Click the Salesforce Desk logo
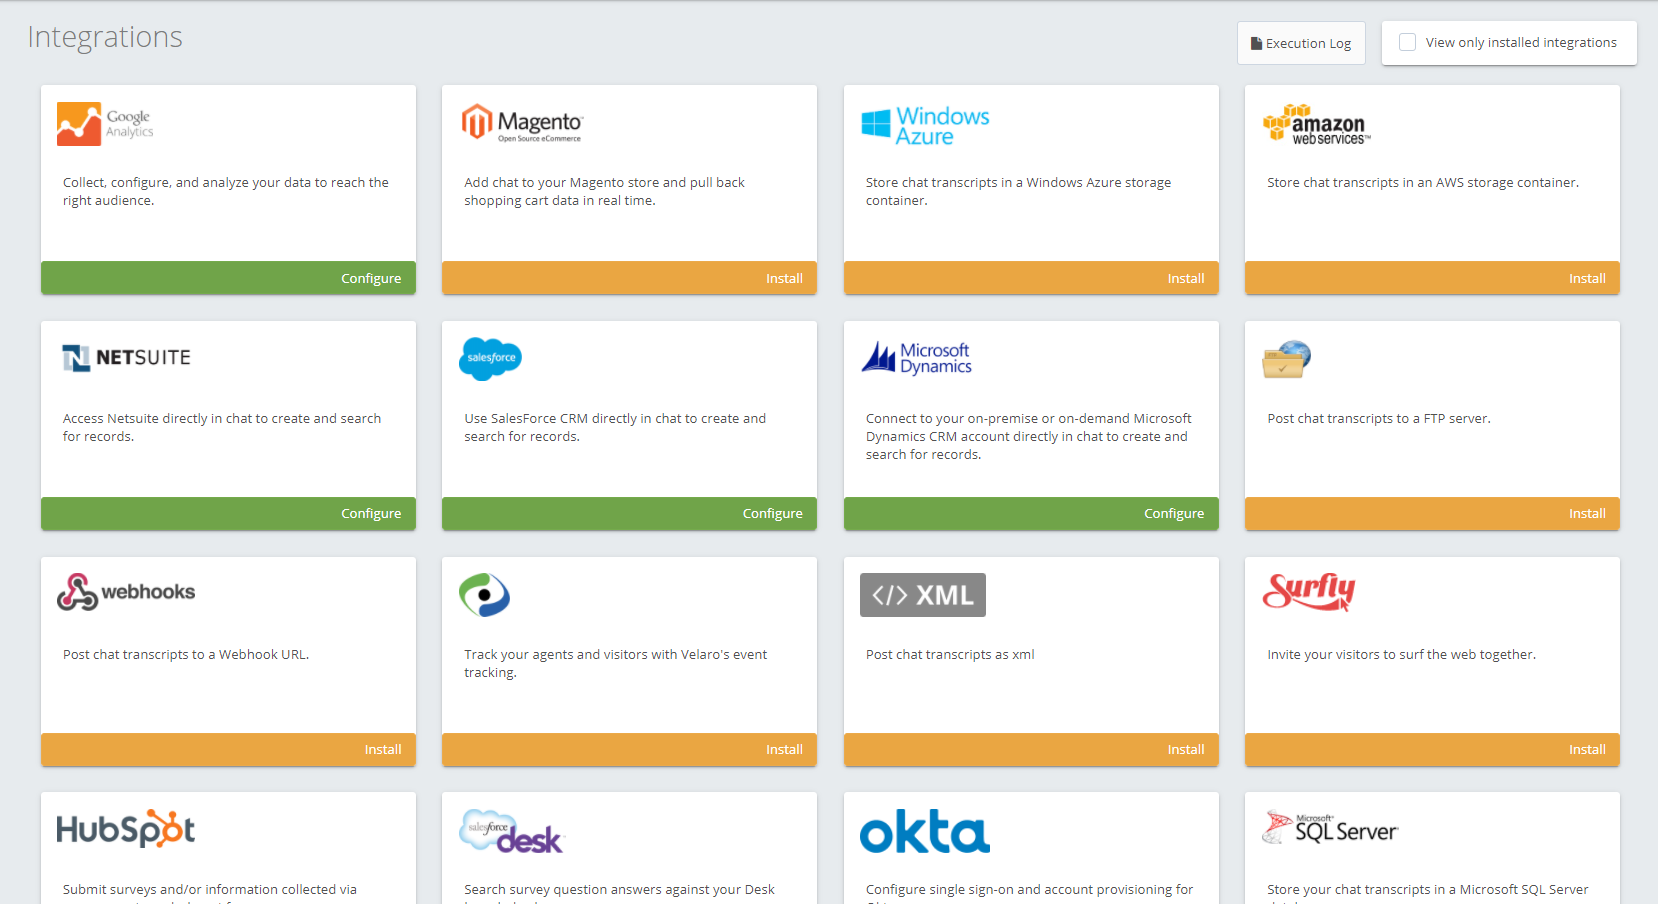Screen dimensions: 1658x904 click(512, 832)
